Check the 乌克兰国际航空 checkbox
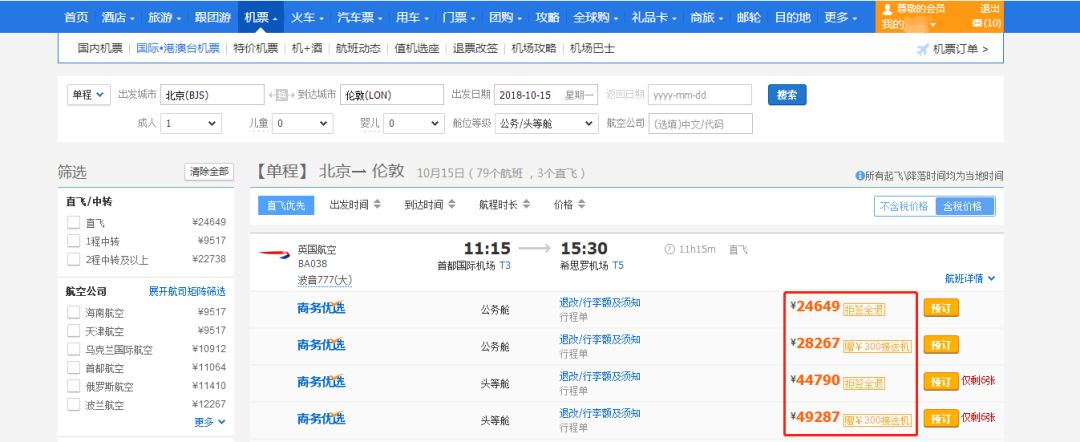Viewport: 1080px width, 442px height. (73, 349)
